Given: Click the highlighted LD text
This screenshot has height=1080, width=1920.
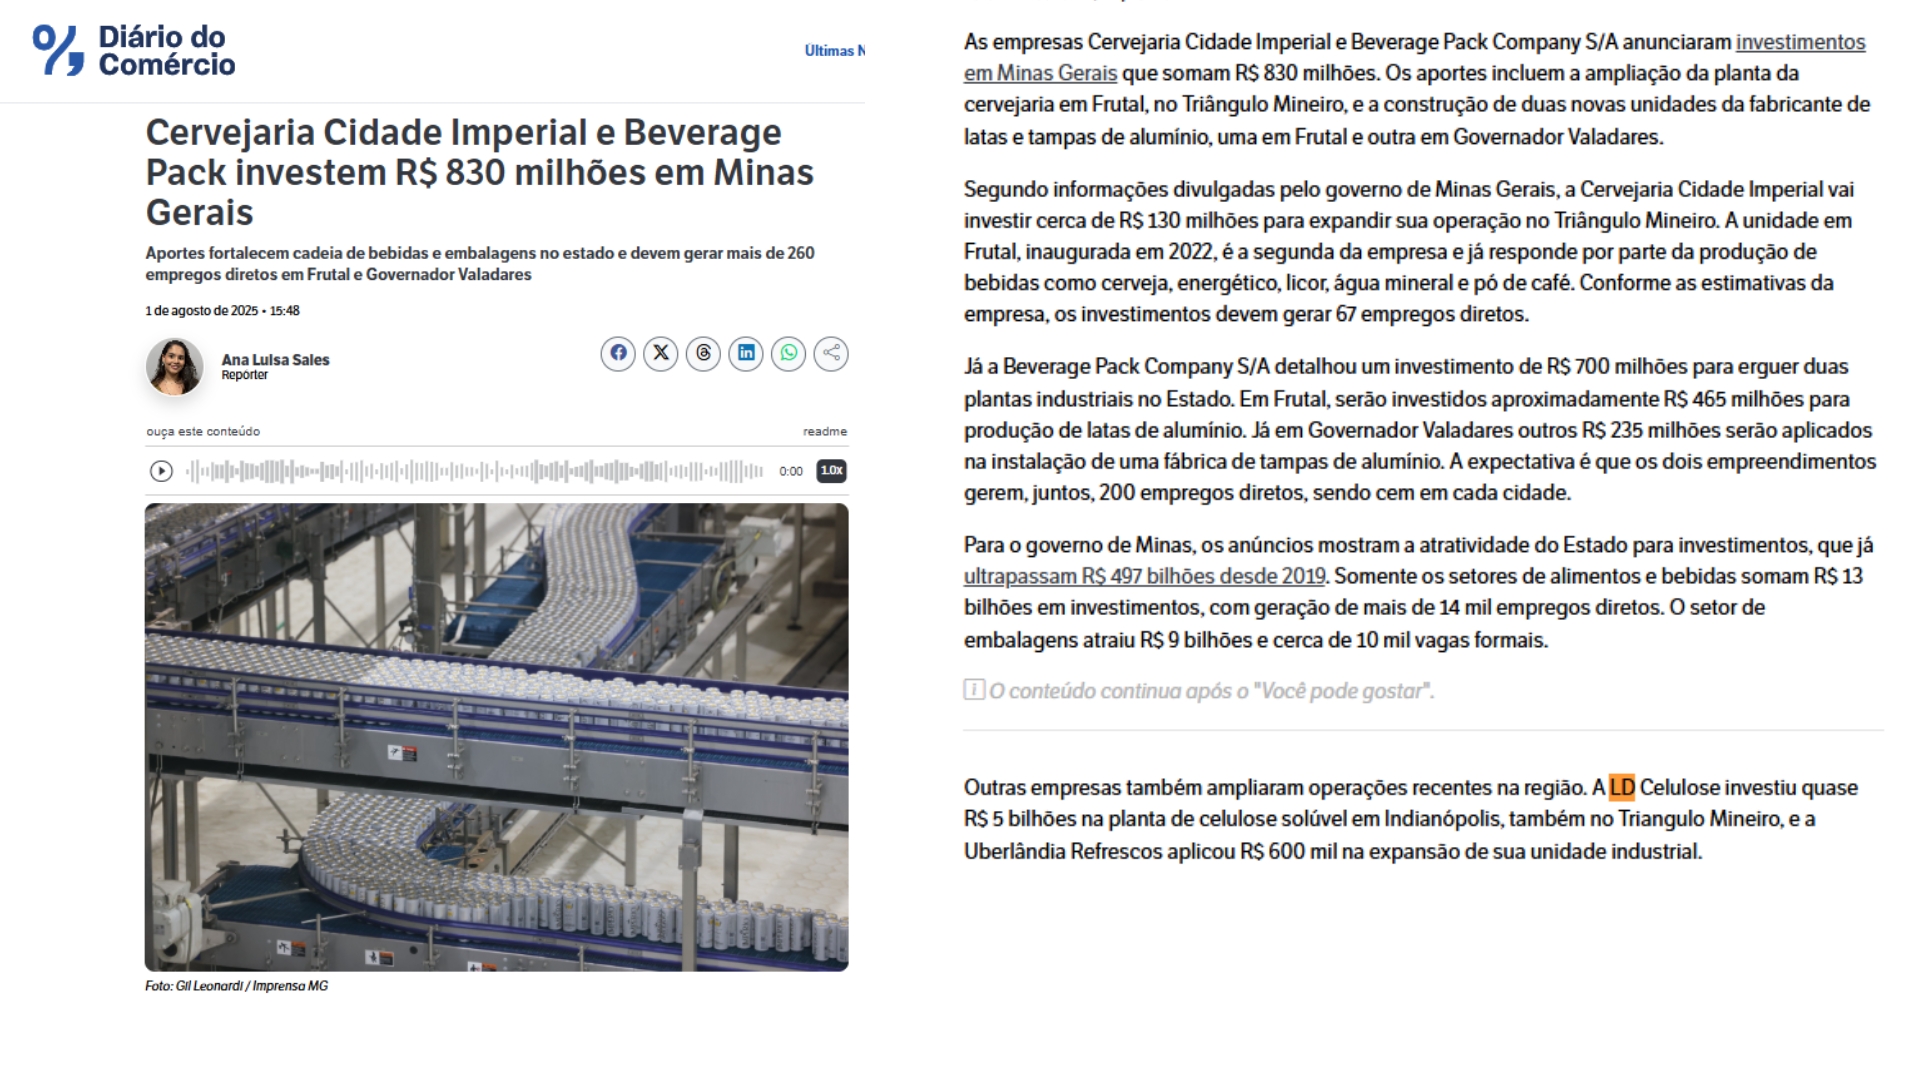Looking at the screenshot, I should pyautogui.click(x=1621, y=788).
